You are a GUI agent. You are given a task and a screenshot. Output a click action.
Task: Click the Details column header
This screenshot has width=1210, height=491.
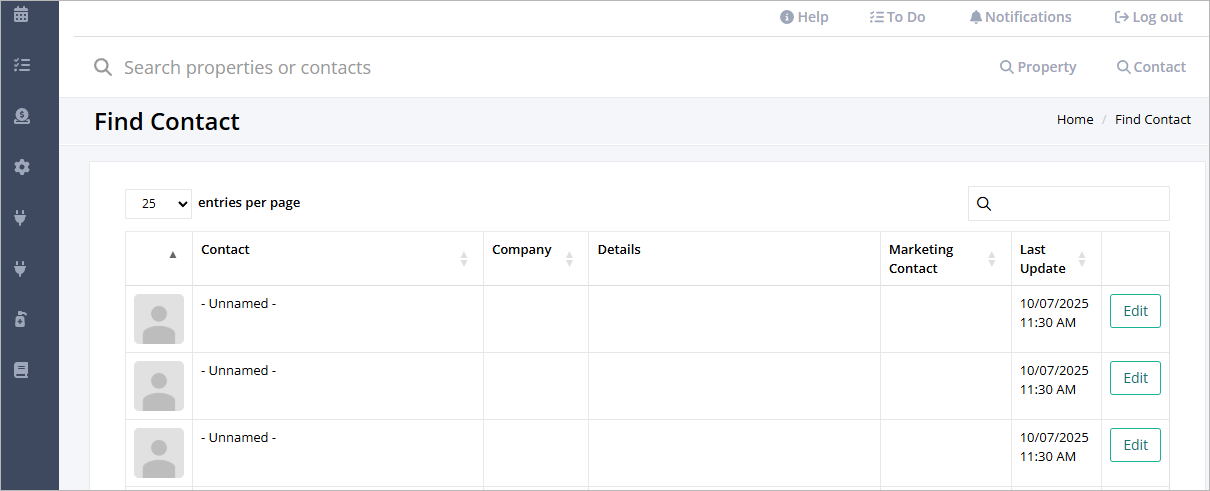tap(734, 258)
